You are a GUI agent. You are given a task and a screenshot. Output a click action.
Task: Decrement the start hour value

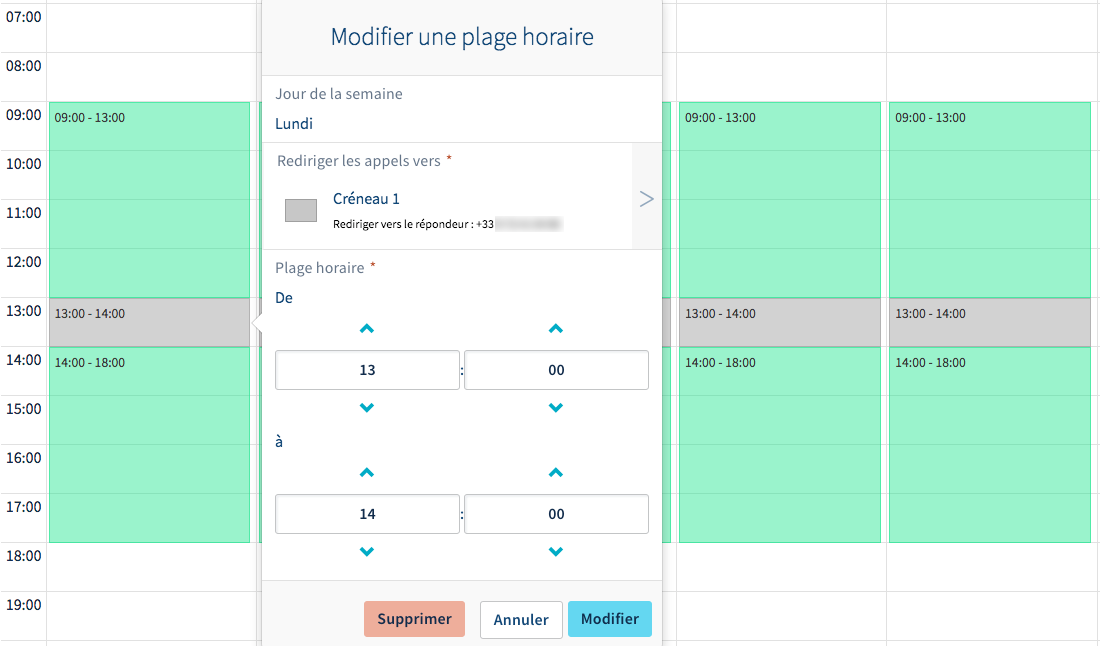point(367,407)
